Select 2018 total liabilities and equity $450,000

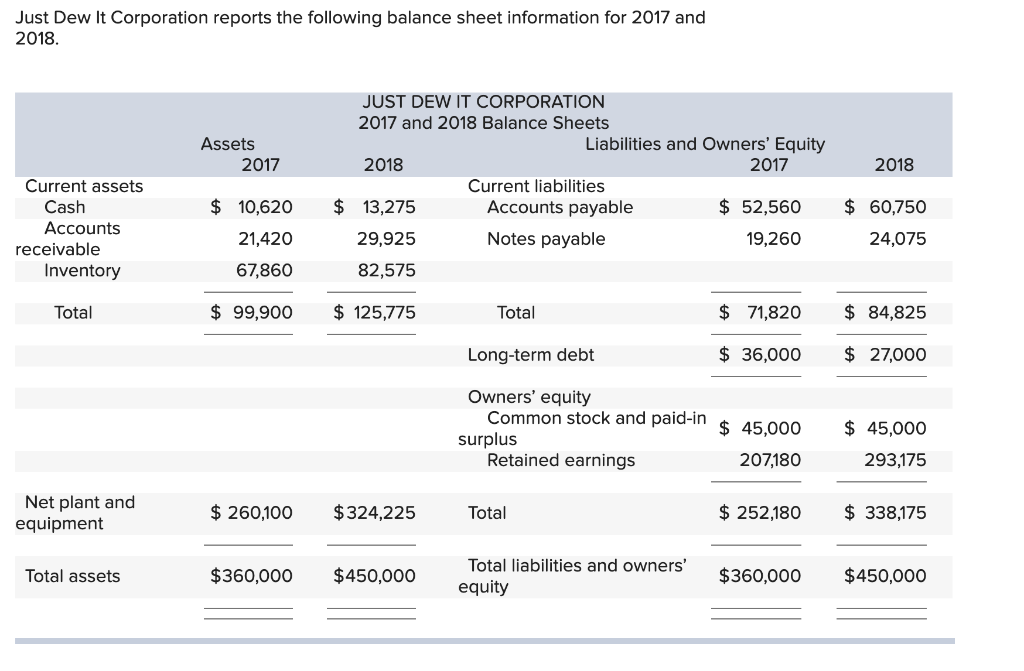[x=885, y=576]
